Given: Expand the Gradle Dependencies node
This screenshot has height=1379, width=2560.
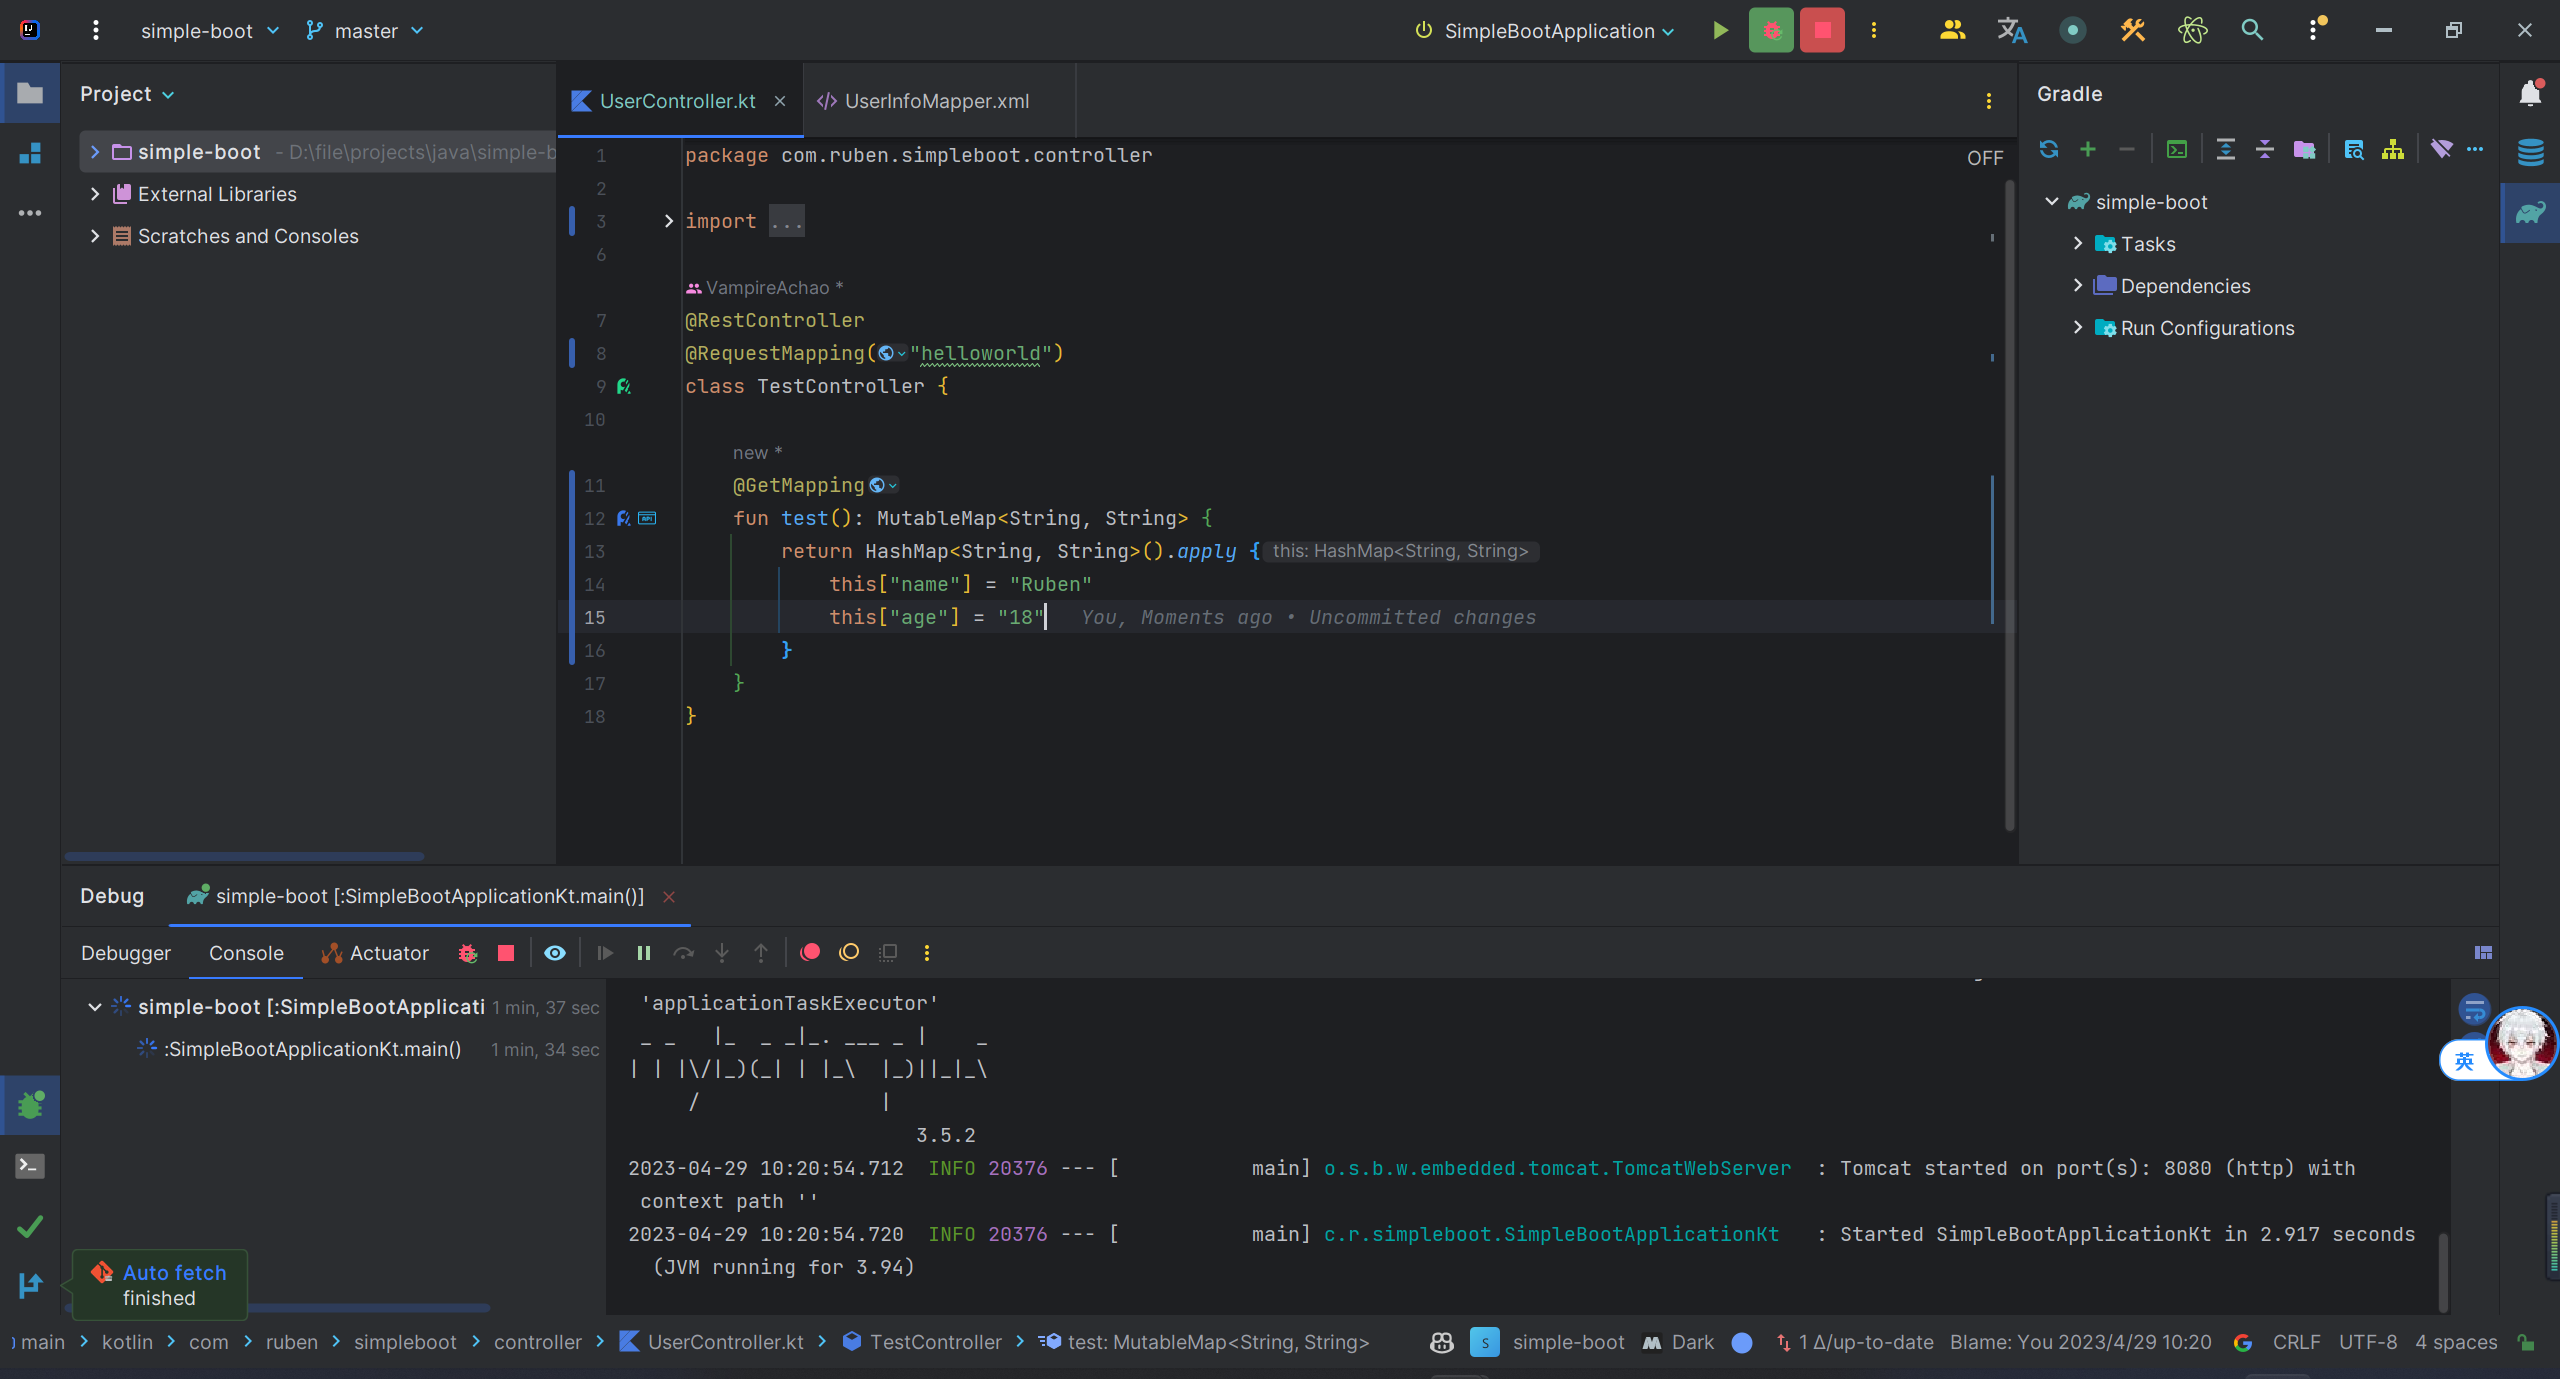Looking at the screenshot, I should tap(2078, 286).
